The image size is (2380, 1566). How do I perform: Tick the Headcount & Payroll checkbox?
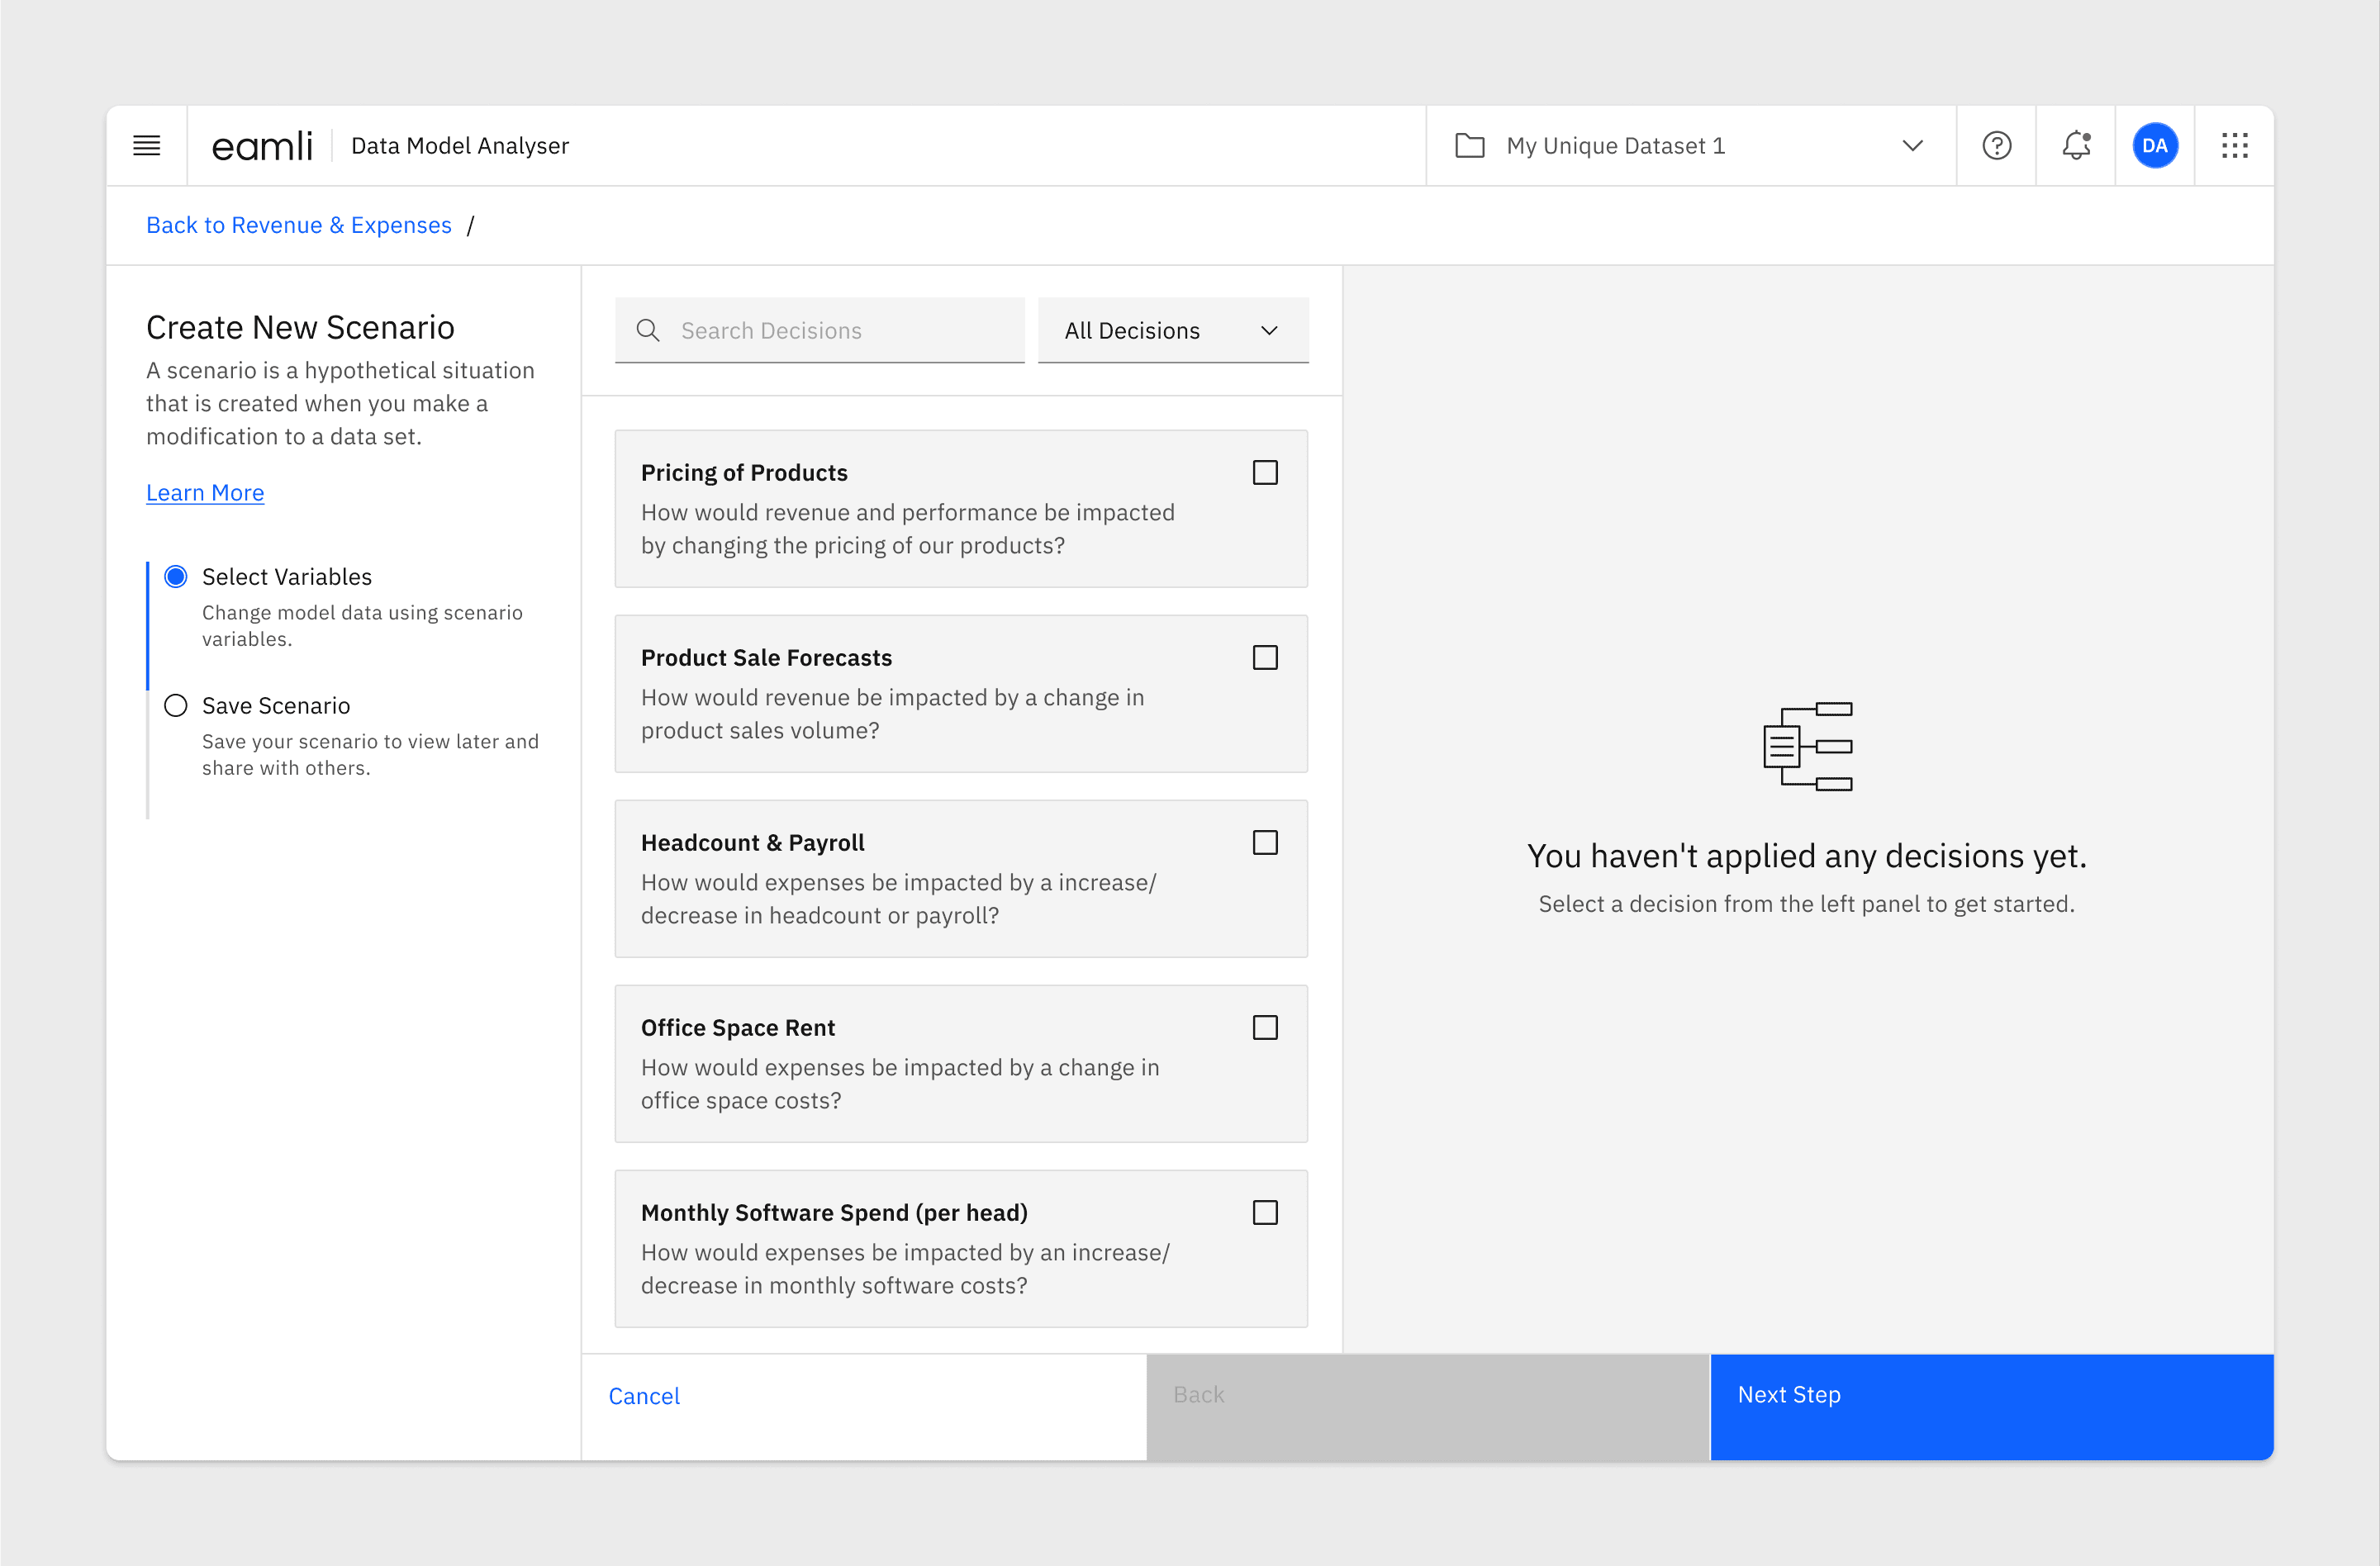point(1265,843)
